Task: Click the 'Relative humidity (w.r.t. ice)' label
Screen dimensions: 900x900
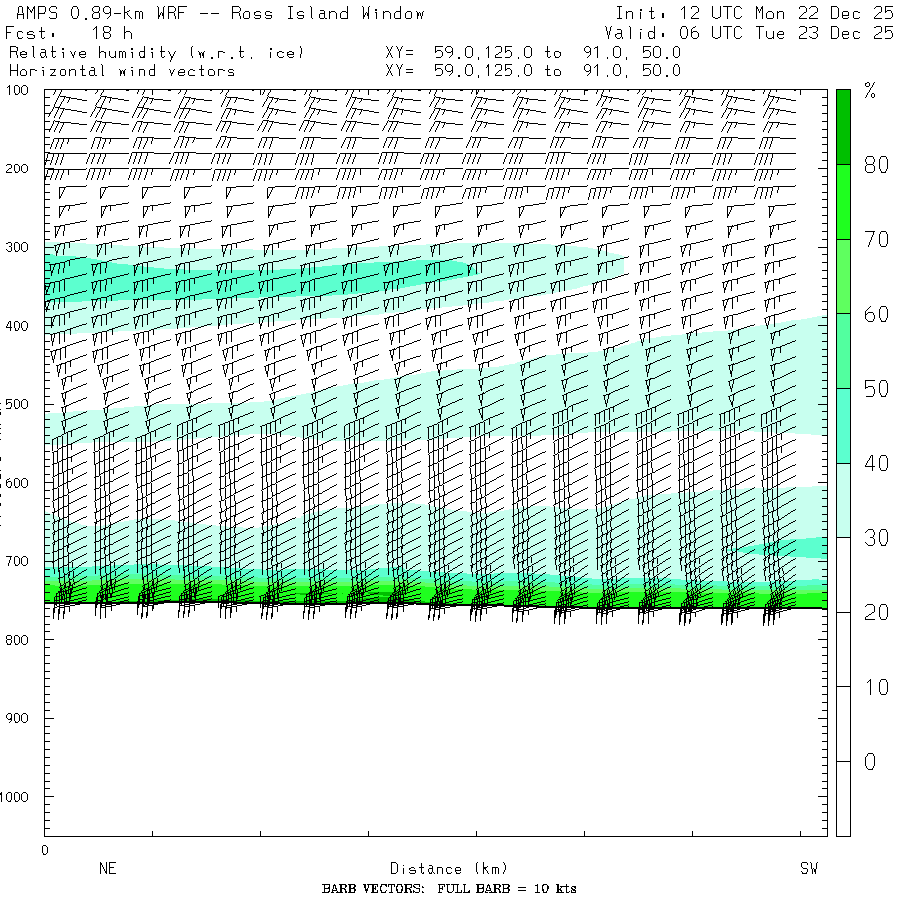Action: point(156,53)
